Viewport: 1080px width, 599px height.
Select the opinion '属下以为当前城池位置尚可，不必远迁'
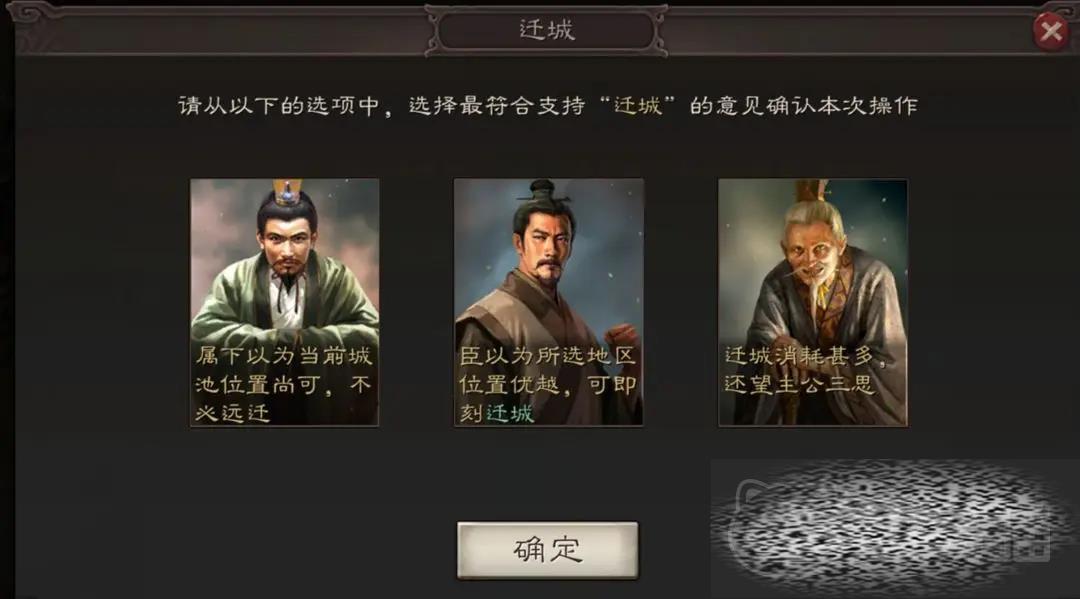pyautogui.click(x=283, y=384)
